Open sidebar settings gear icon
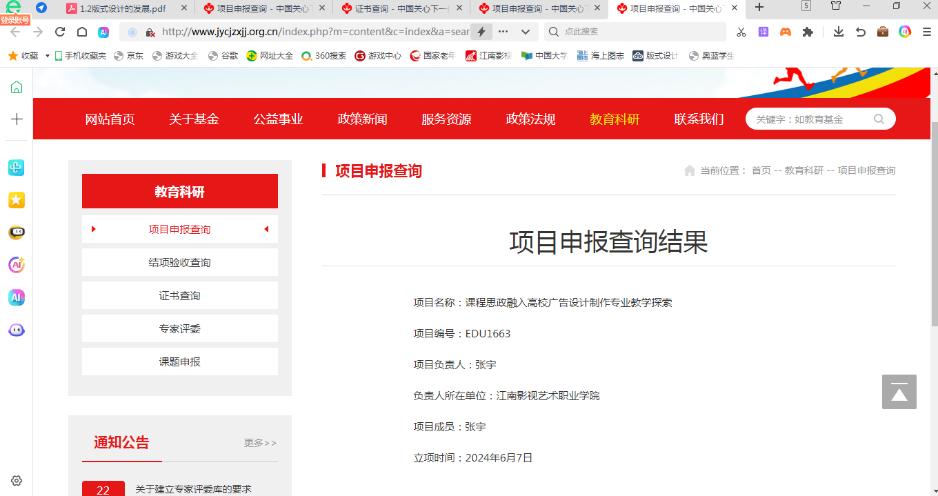The height and width of the screenshot is (496, 938). click(x=16, y=481)
